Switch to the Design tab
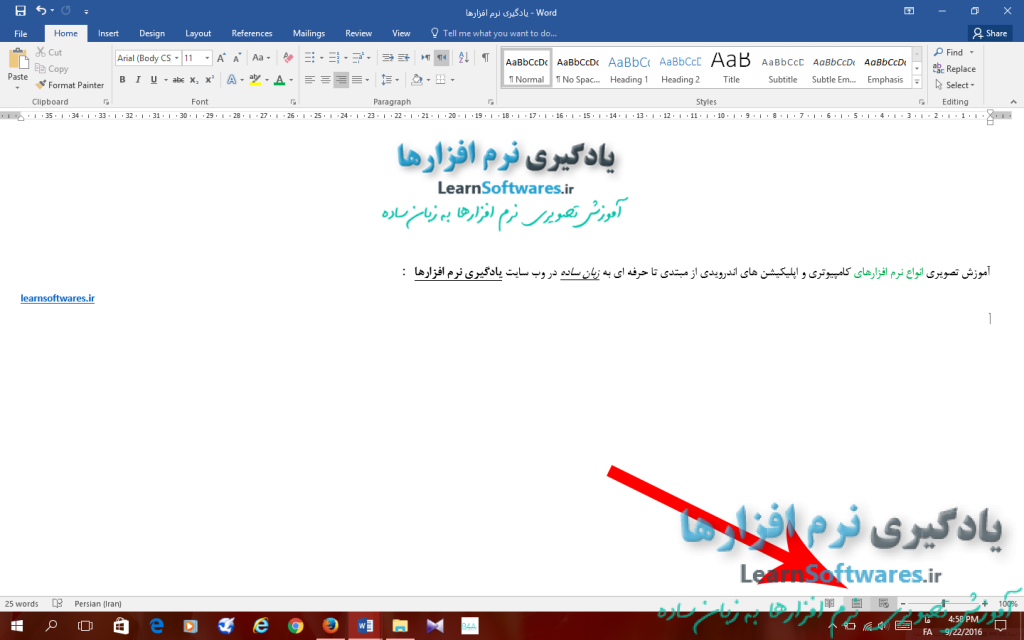1024x640 pixels. click(152, 33)
